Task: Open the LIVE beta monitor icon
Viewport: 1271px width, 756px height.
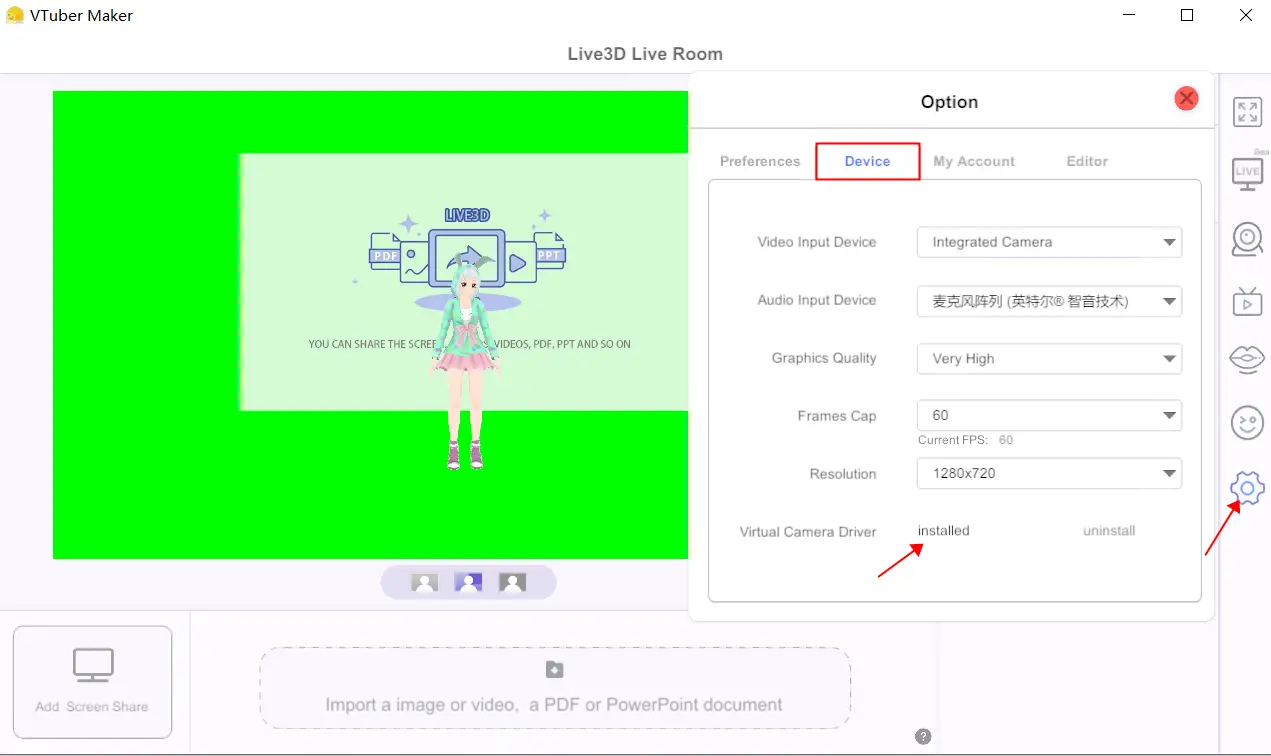Action: click(x=1248, y=174)
